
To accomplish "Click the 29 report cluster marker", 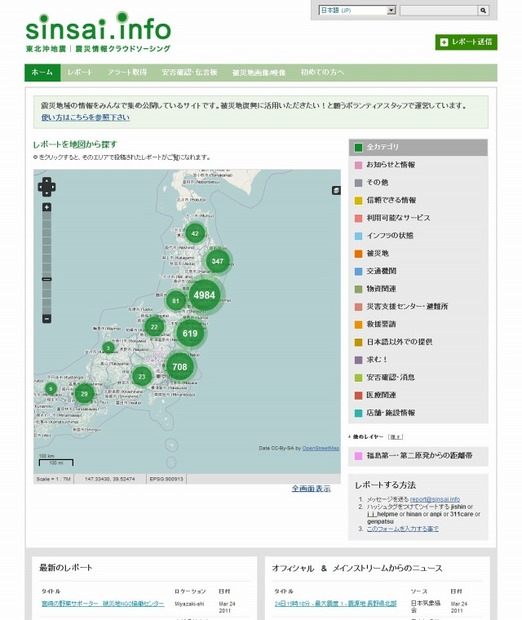I will pos(84,394).
